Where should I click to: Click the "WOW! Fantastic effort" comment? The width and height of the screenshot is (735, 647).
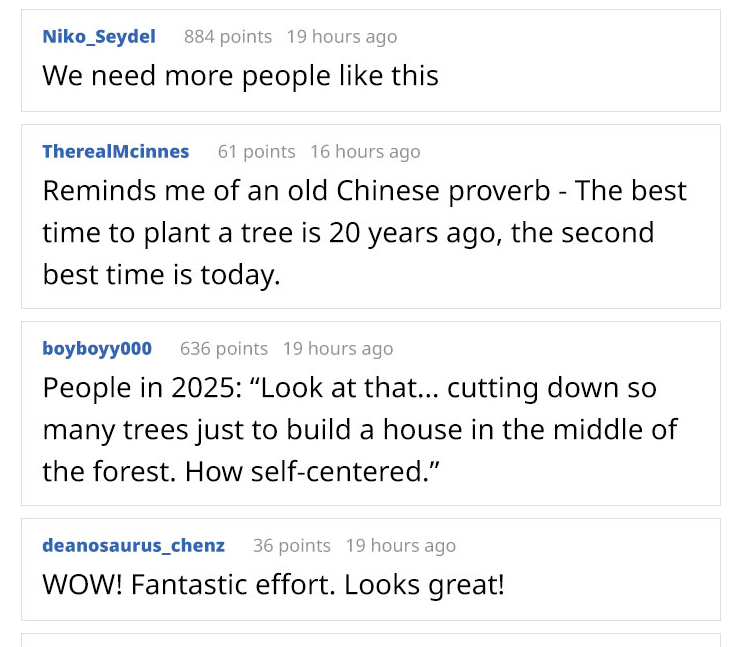(x=274, y=585)
